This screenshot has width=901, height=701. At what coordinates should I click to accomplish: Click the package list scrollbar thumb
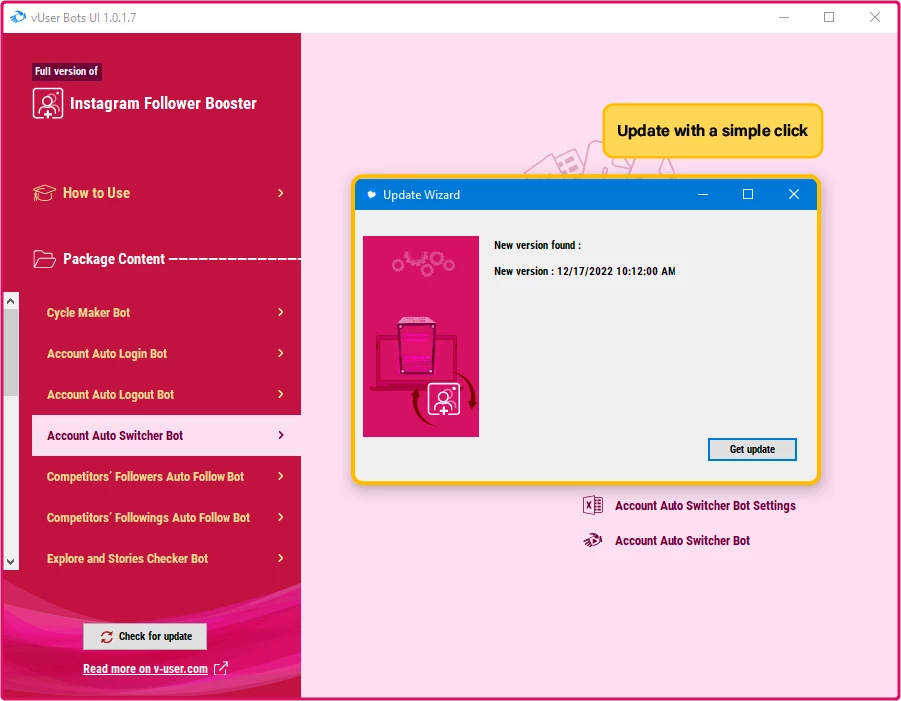coord(10,352)
